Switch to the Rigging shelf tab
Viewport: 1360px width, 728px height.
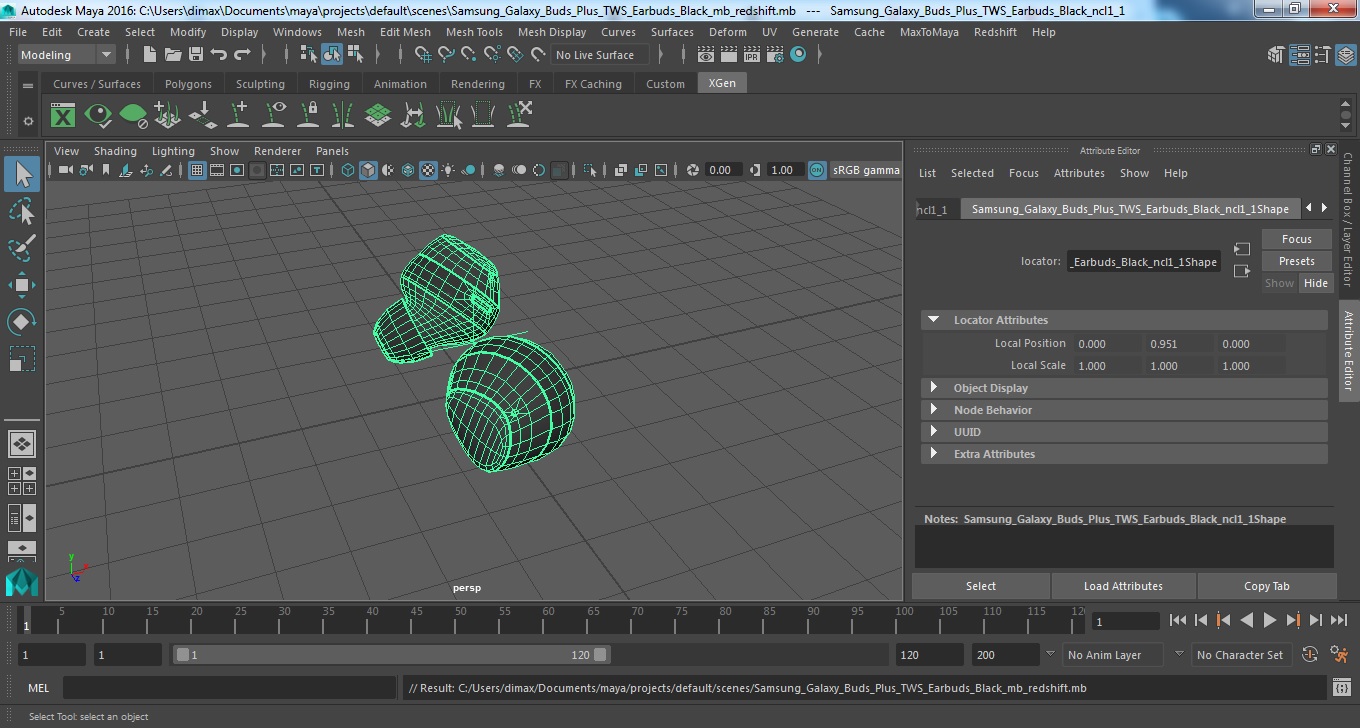point(329,84)
